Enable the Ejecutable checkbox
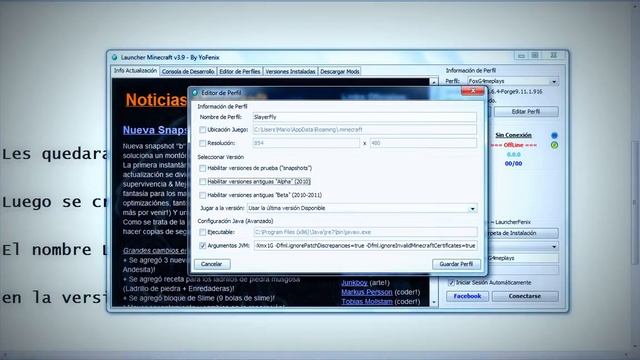 point(202,232)
